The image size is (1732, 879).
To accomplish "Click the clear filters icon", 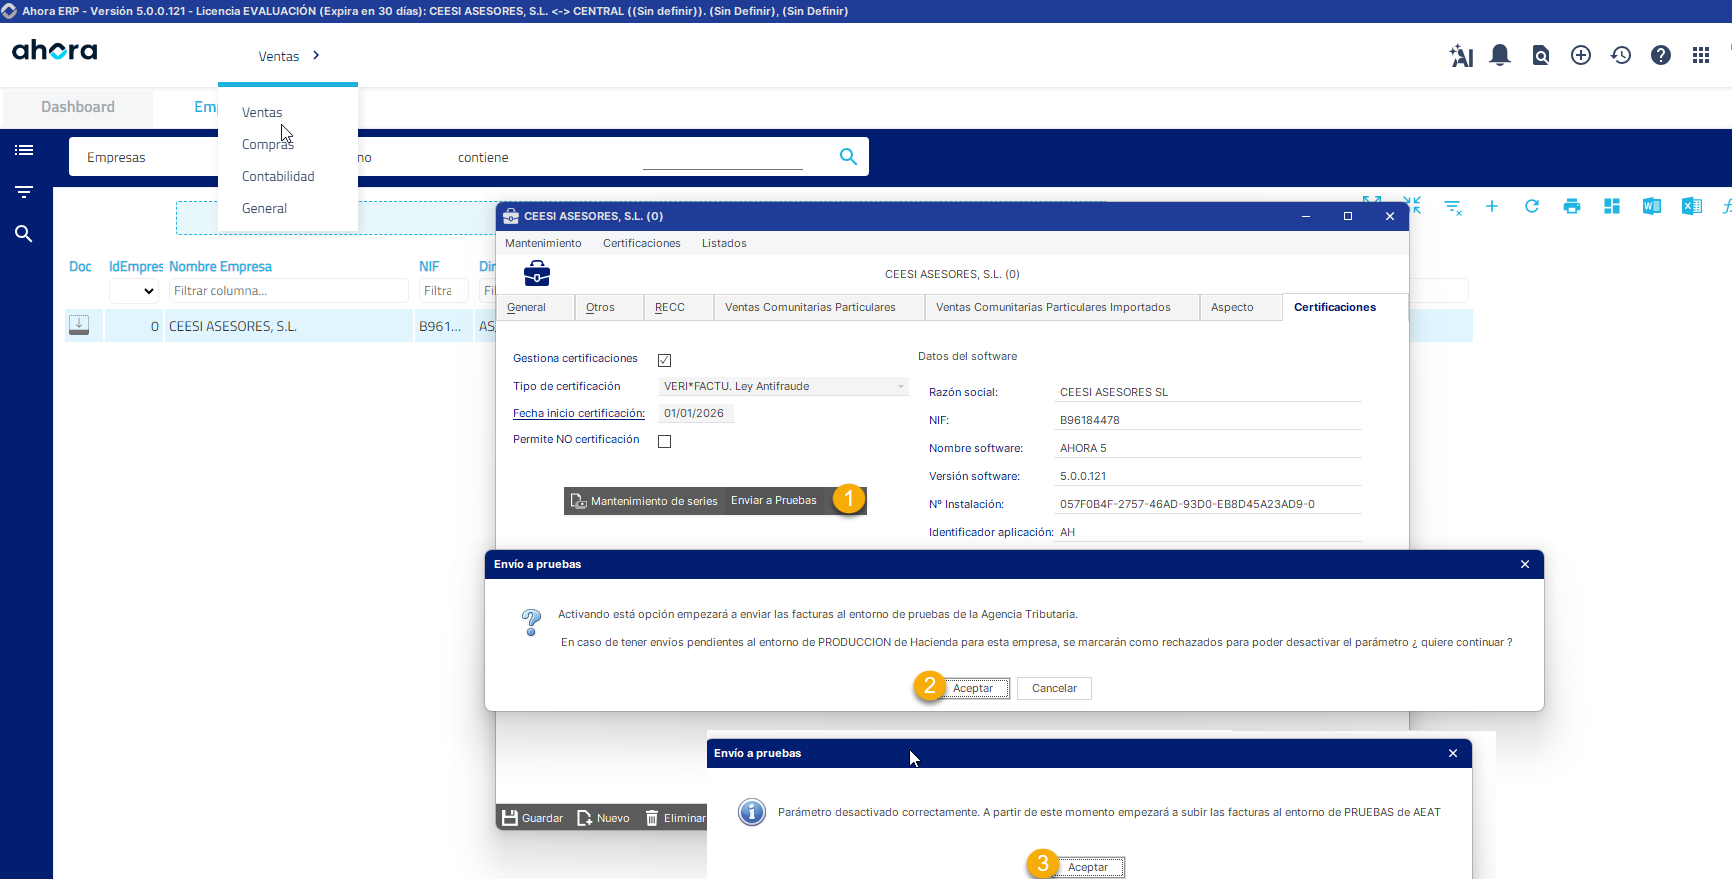I will pos(1452,206).
